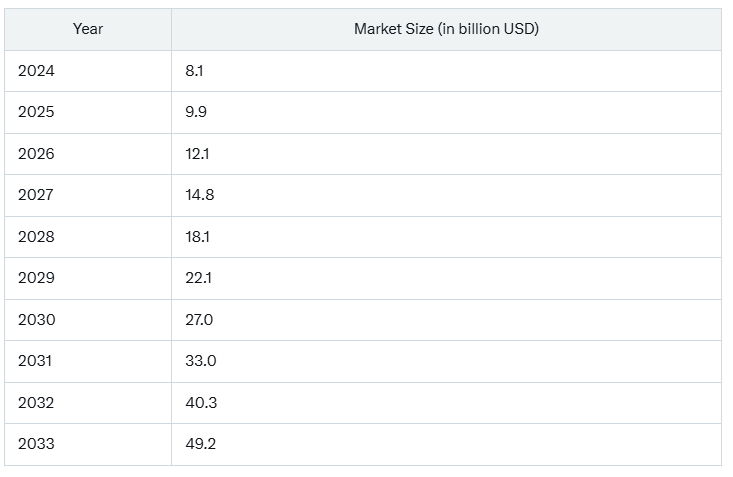Select the 2027 year cell
This screenshot has height=477, width=733.
pos(36,195)
